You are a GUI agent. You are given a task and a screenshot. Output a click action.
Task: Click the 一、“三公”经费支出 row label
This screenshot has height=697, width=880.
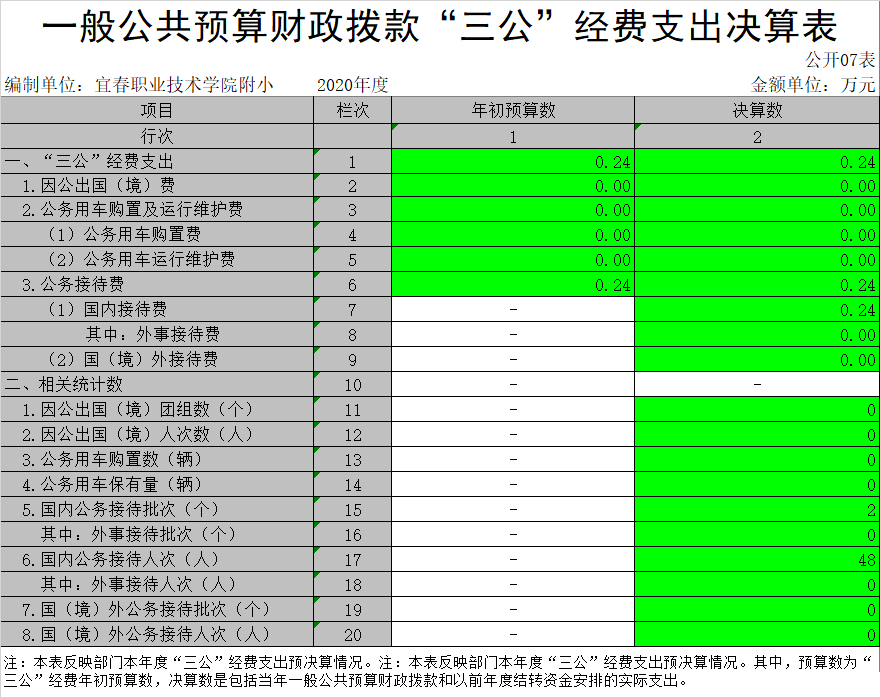coord(90,161)
